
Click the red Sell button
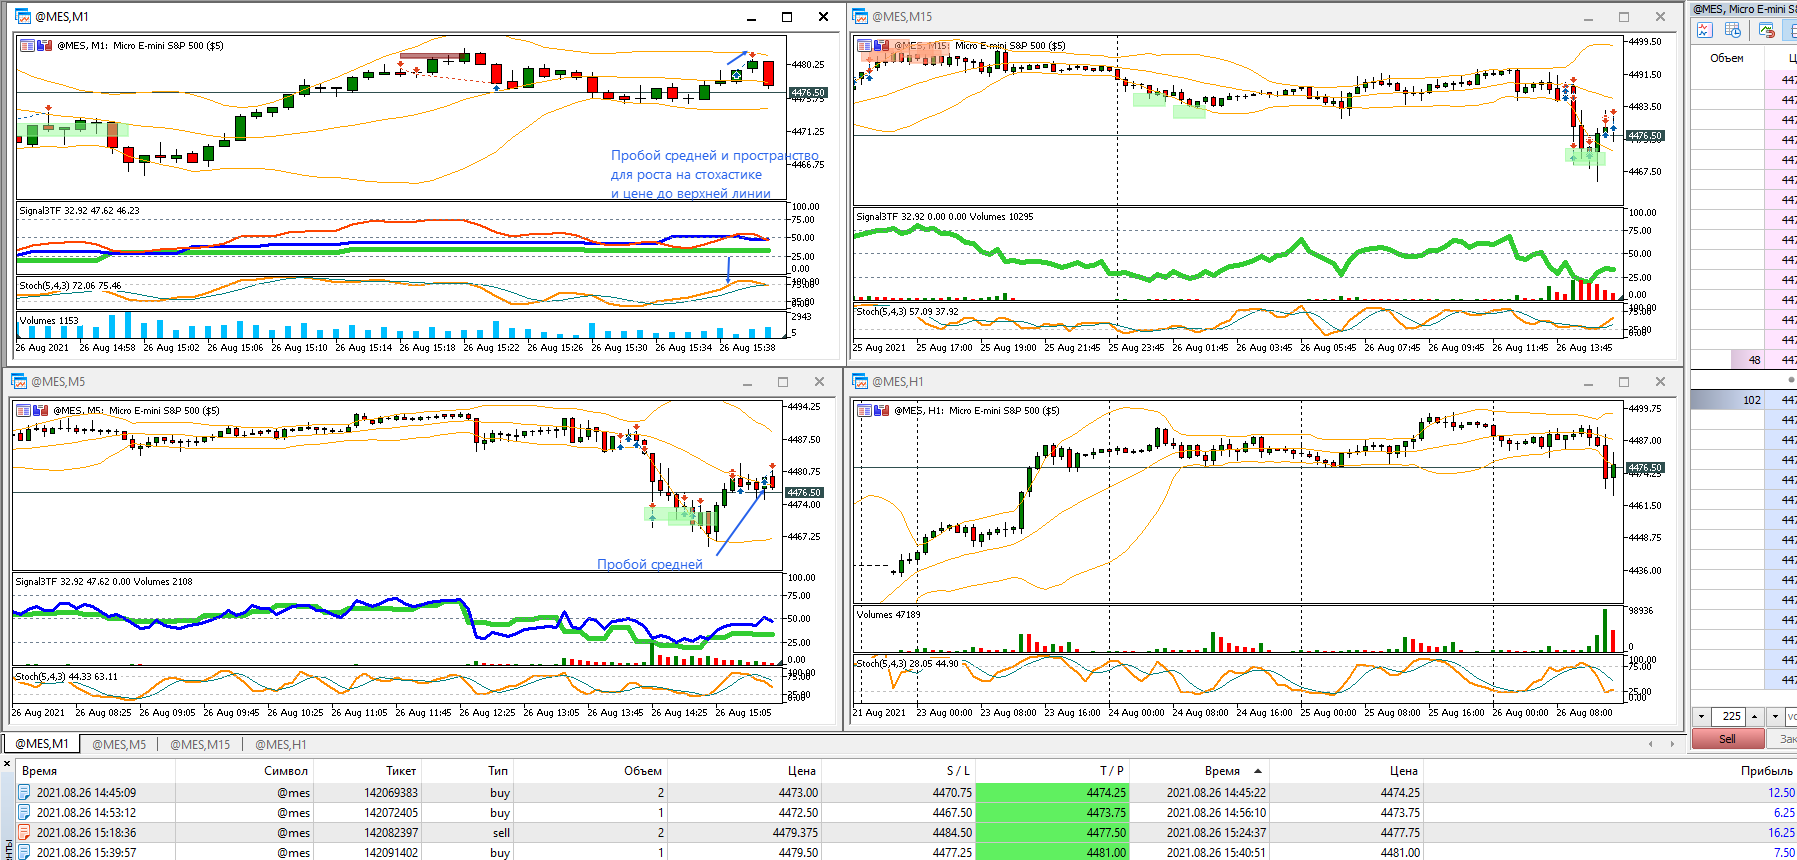[x=1727, y=739]
